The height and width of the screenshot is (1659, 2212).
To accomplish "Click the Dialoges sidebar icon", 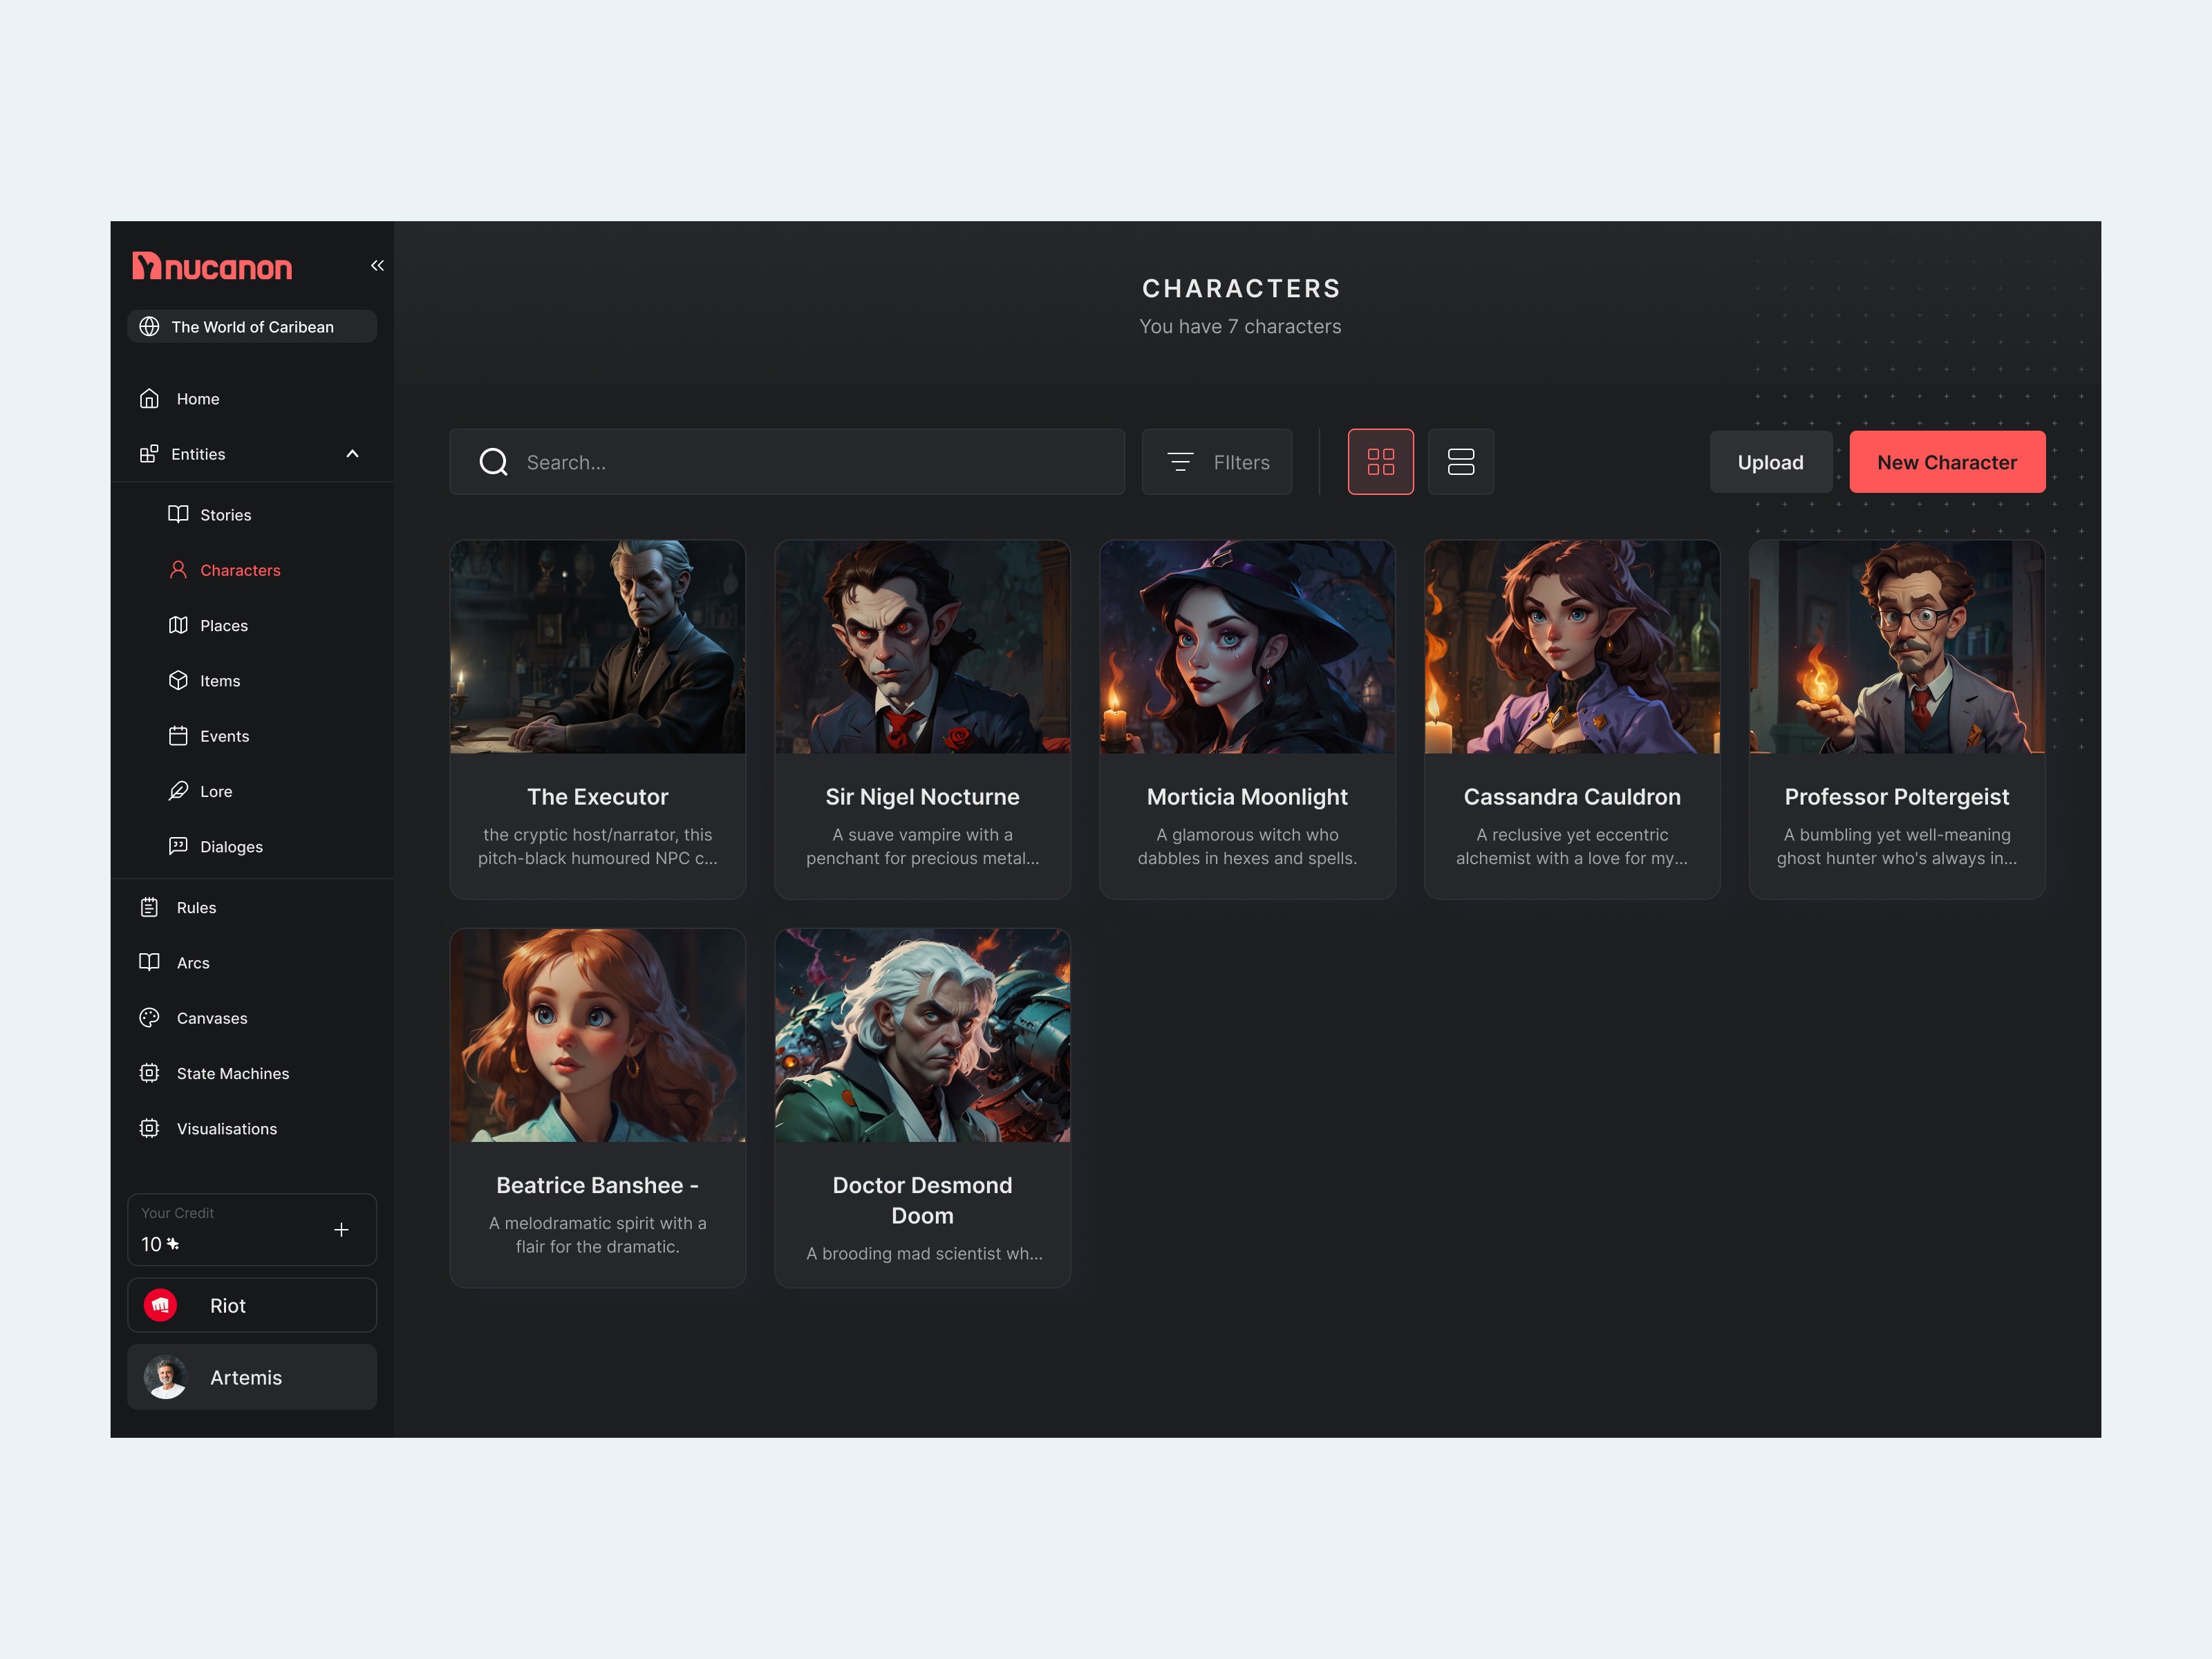I will (x=180, y=847).
